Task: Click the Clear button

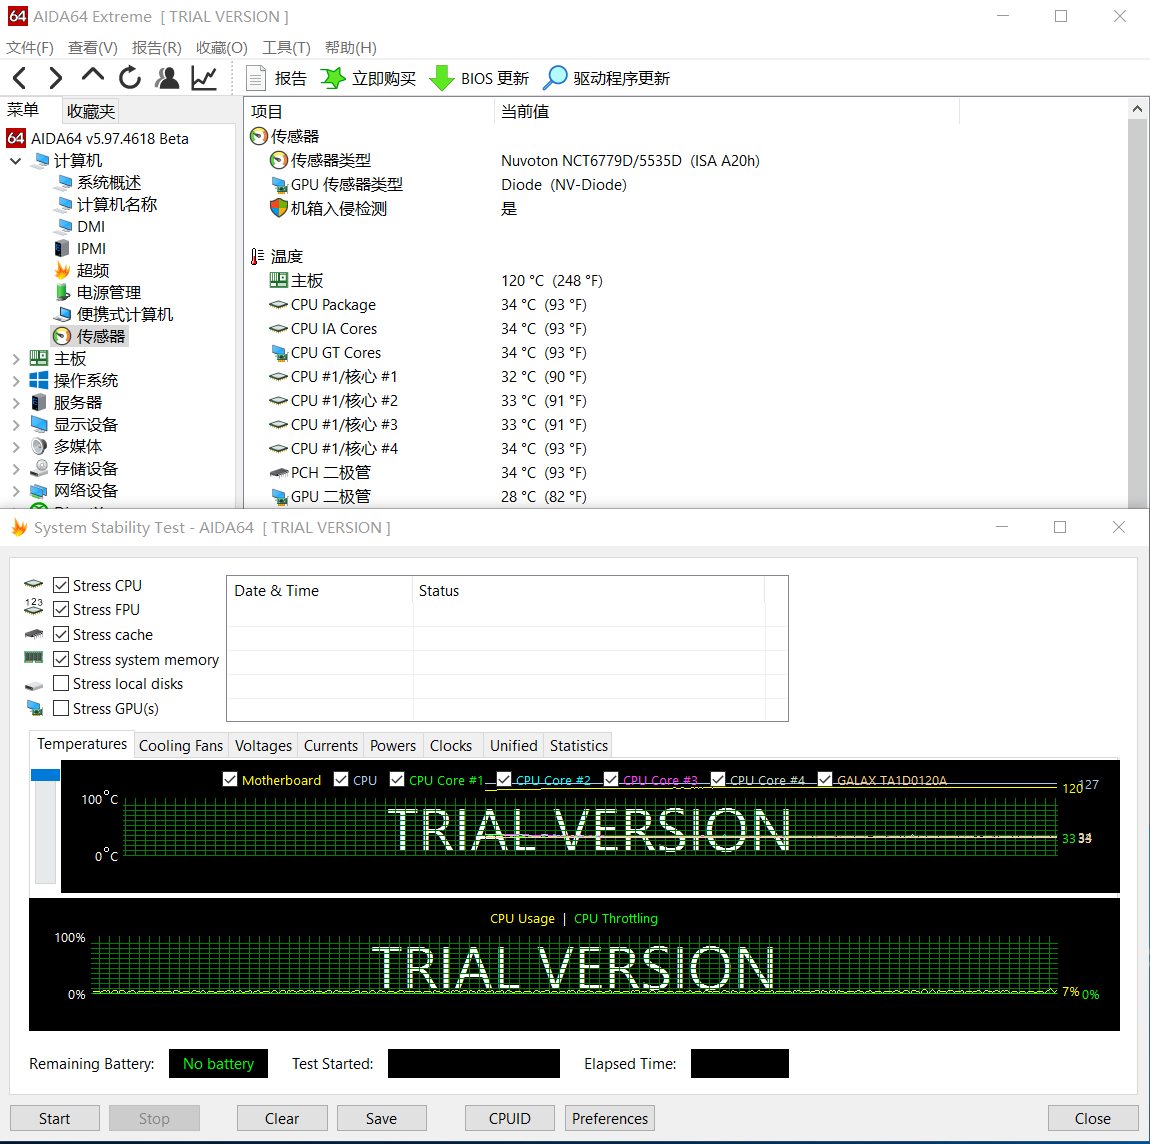Action: click(282, 1118)
